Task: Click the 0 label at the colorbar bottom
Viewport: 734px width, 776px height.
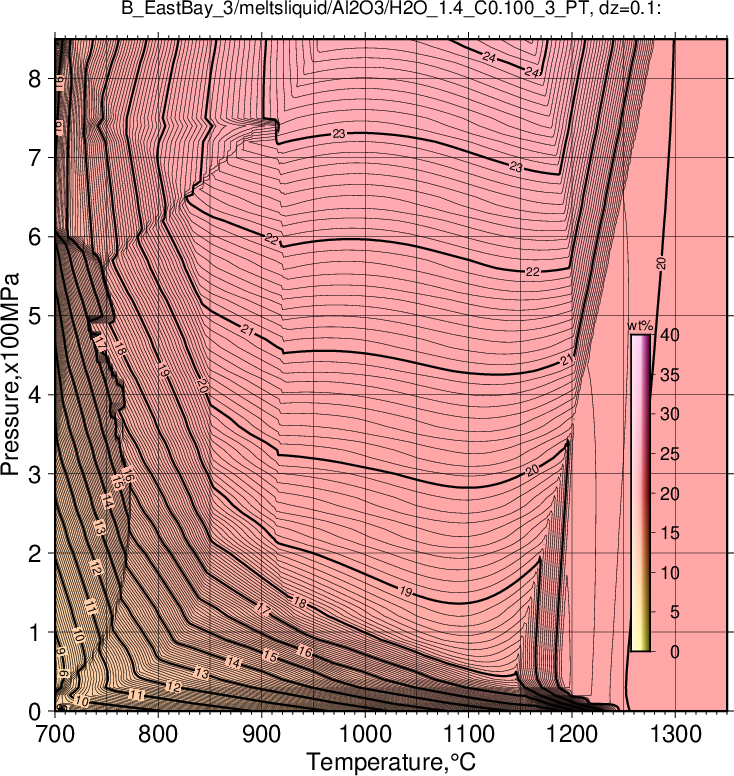Action: click(x=675, y=652)
